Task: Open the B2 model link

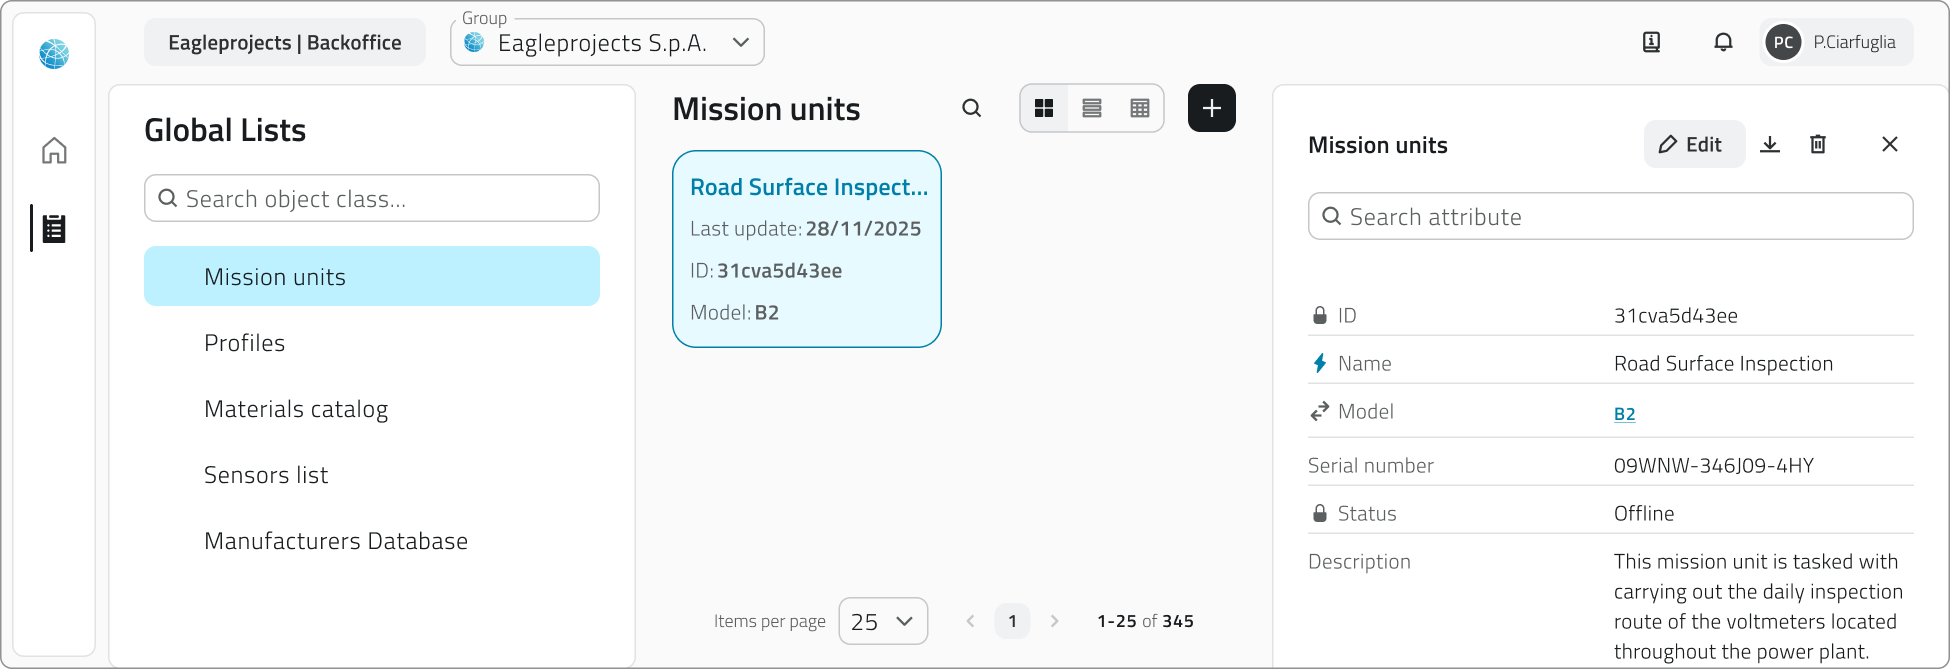Action: 1625,414
